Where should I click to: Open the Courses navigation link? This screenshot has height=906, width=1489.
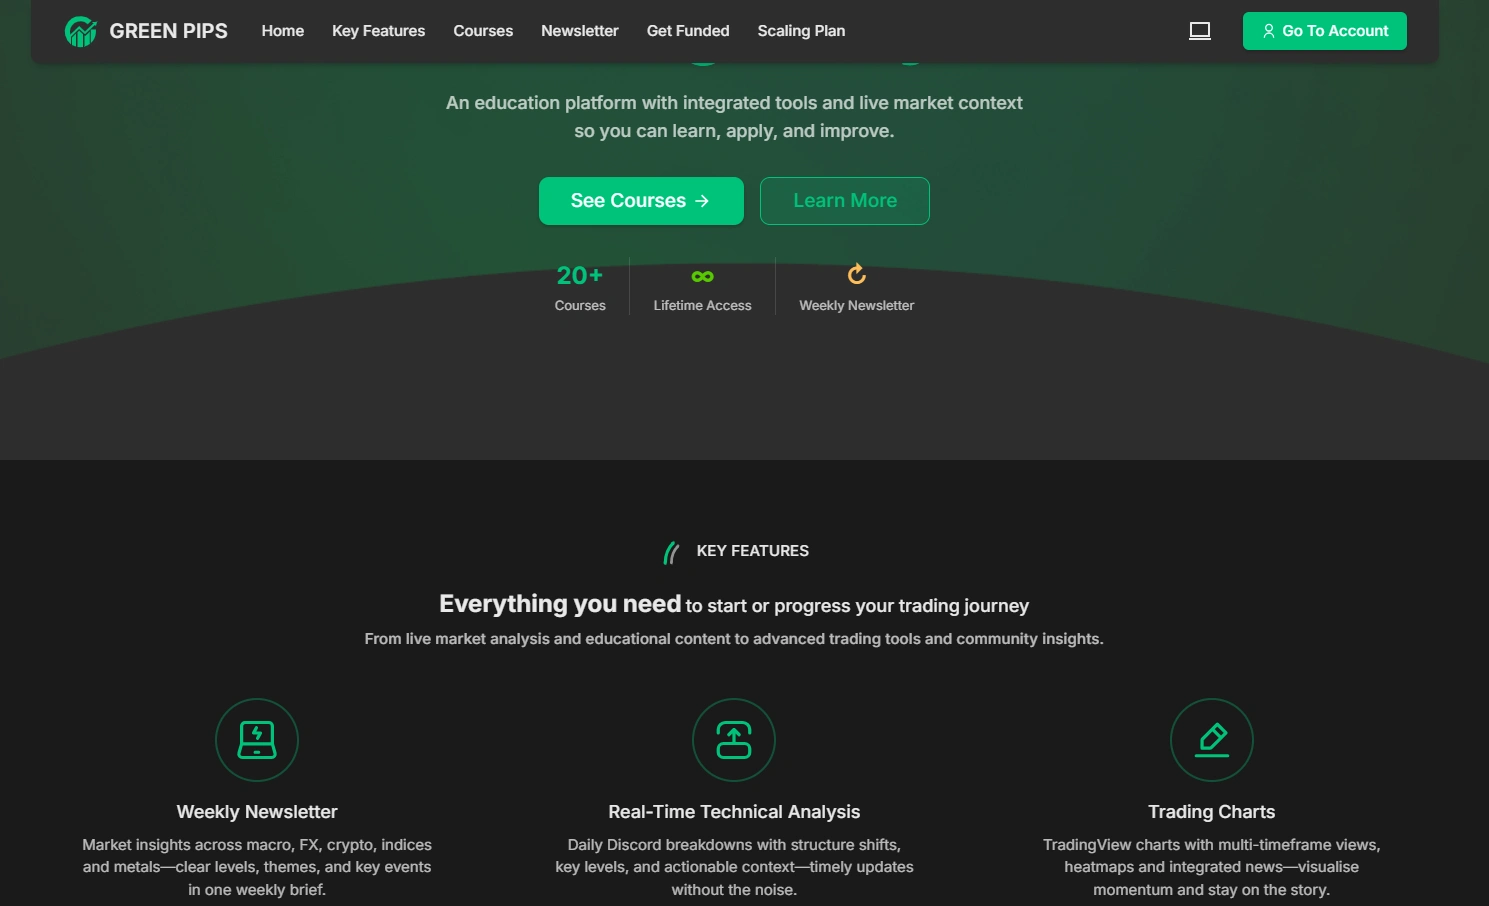(483, 31)
